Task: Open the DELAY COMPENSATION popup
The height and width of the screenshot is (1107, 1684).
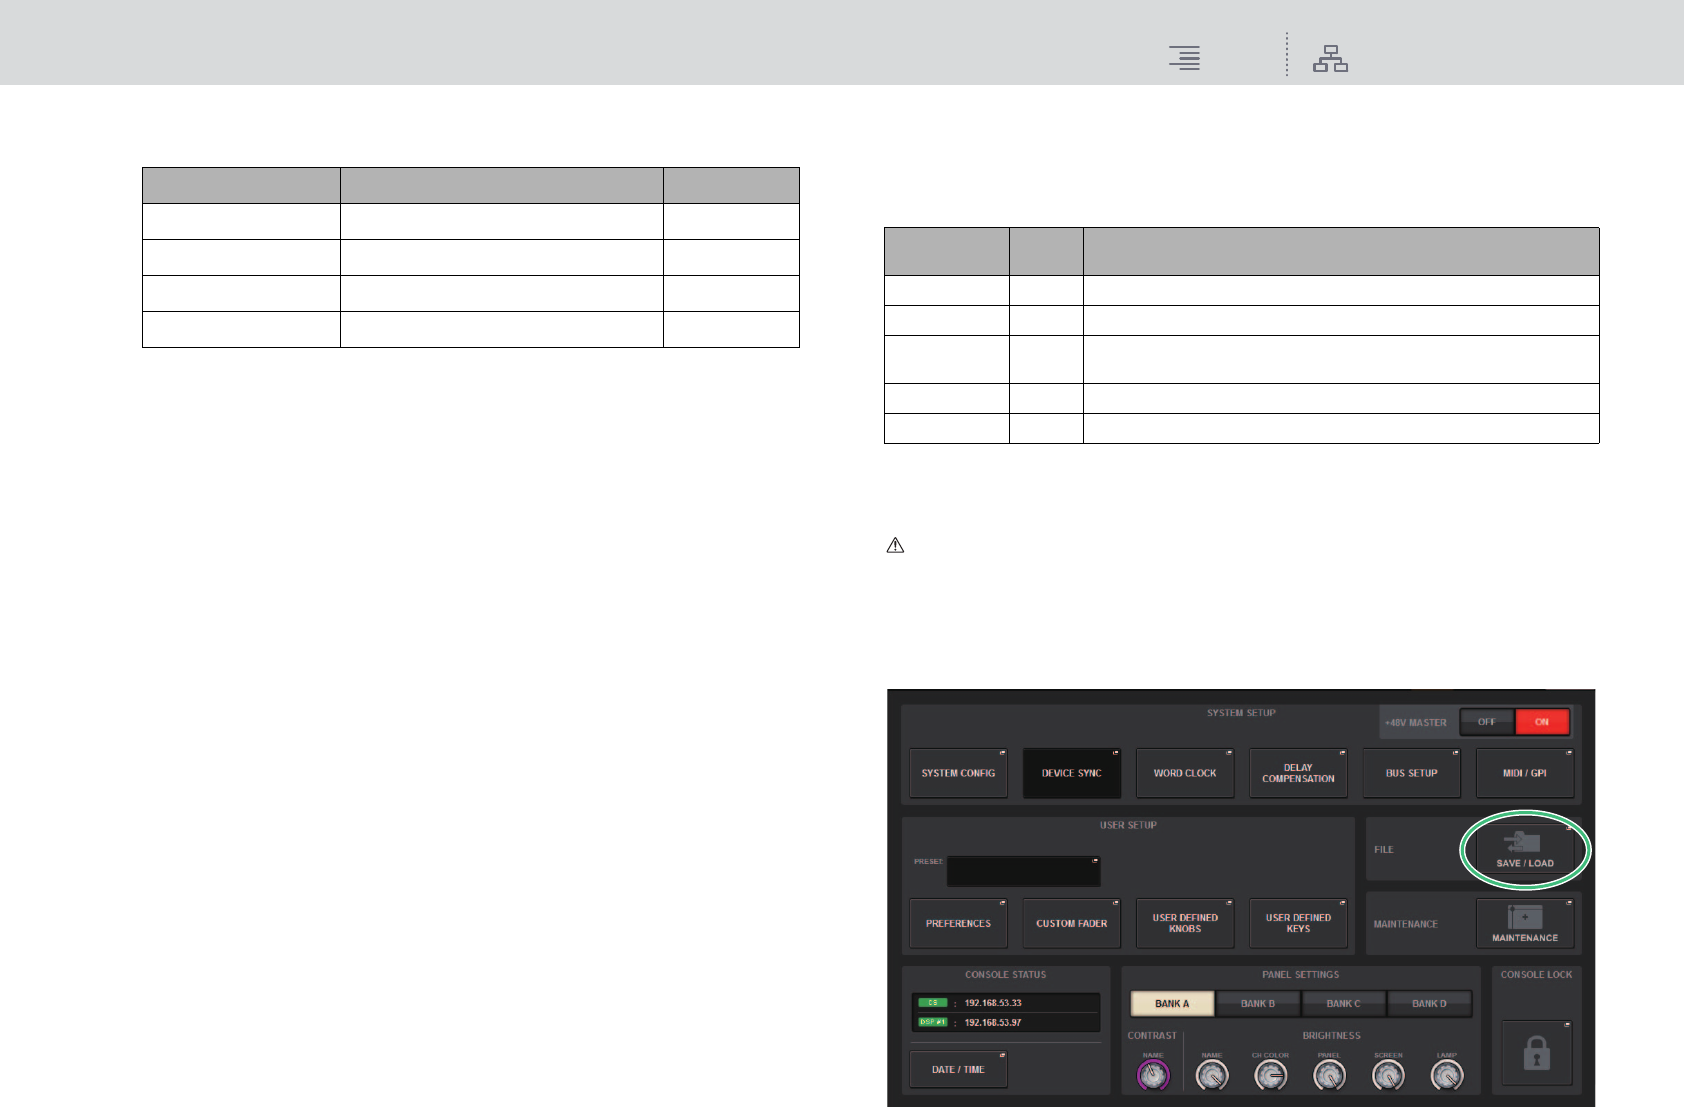Action: tap(1298, 773)
